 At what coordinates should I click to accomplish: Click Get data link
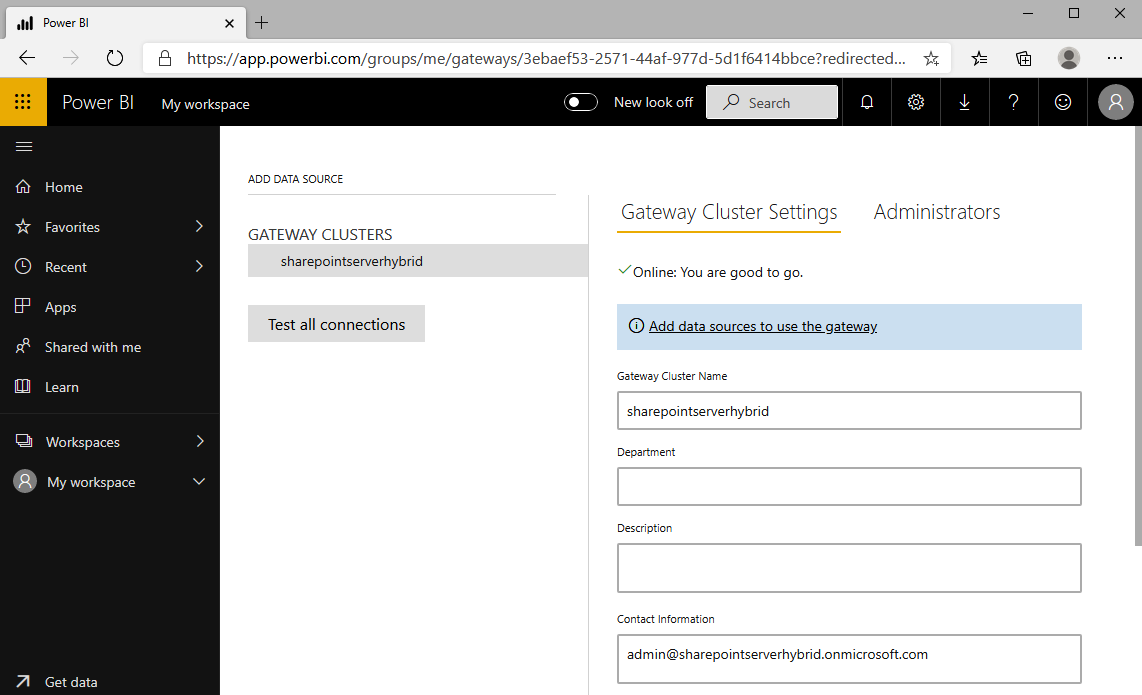click(71, 682)
